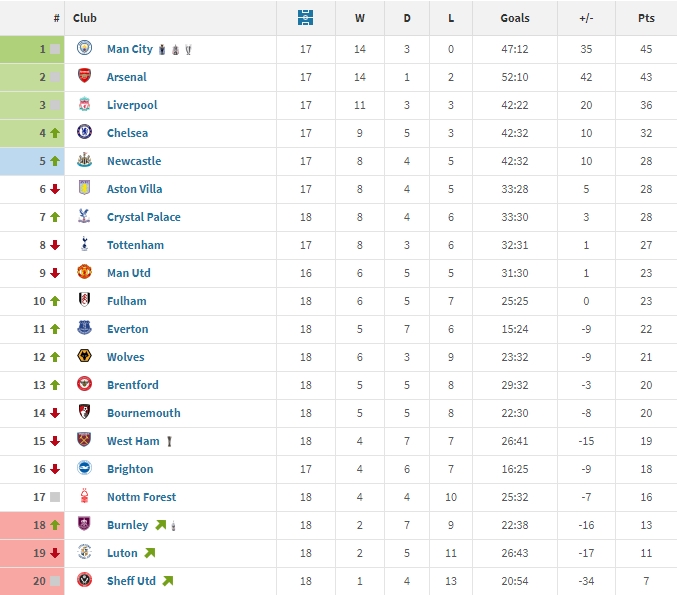This screenshot has width=677, height=595.
Task: Click the Man City club crest icon
Action: coord(84,49)
